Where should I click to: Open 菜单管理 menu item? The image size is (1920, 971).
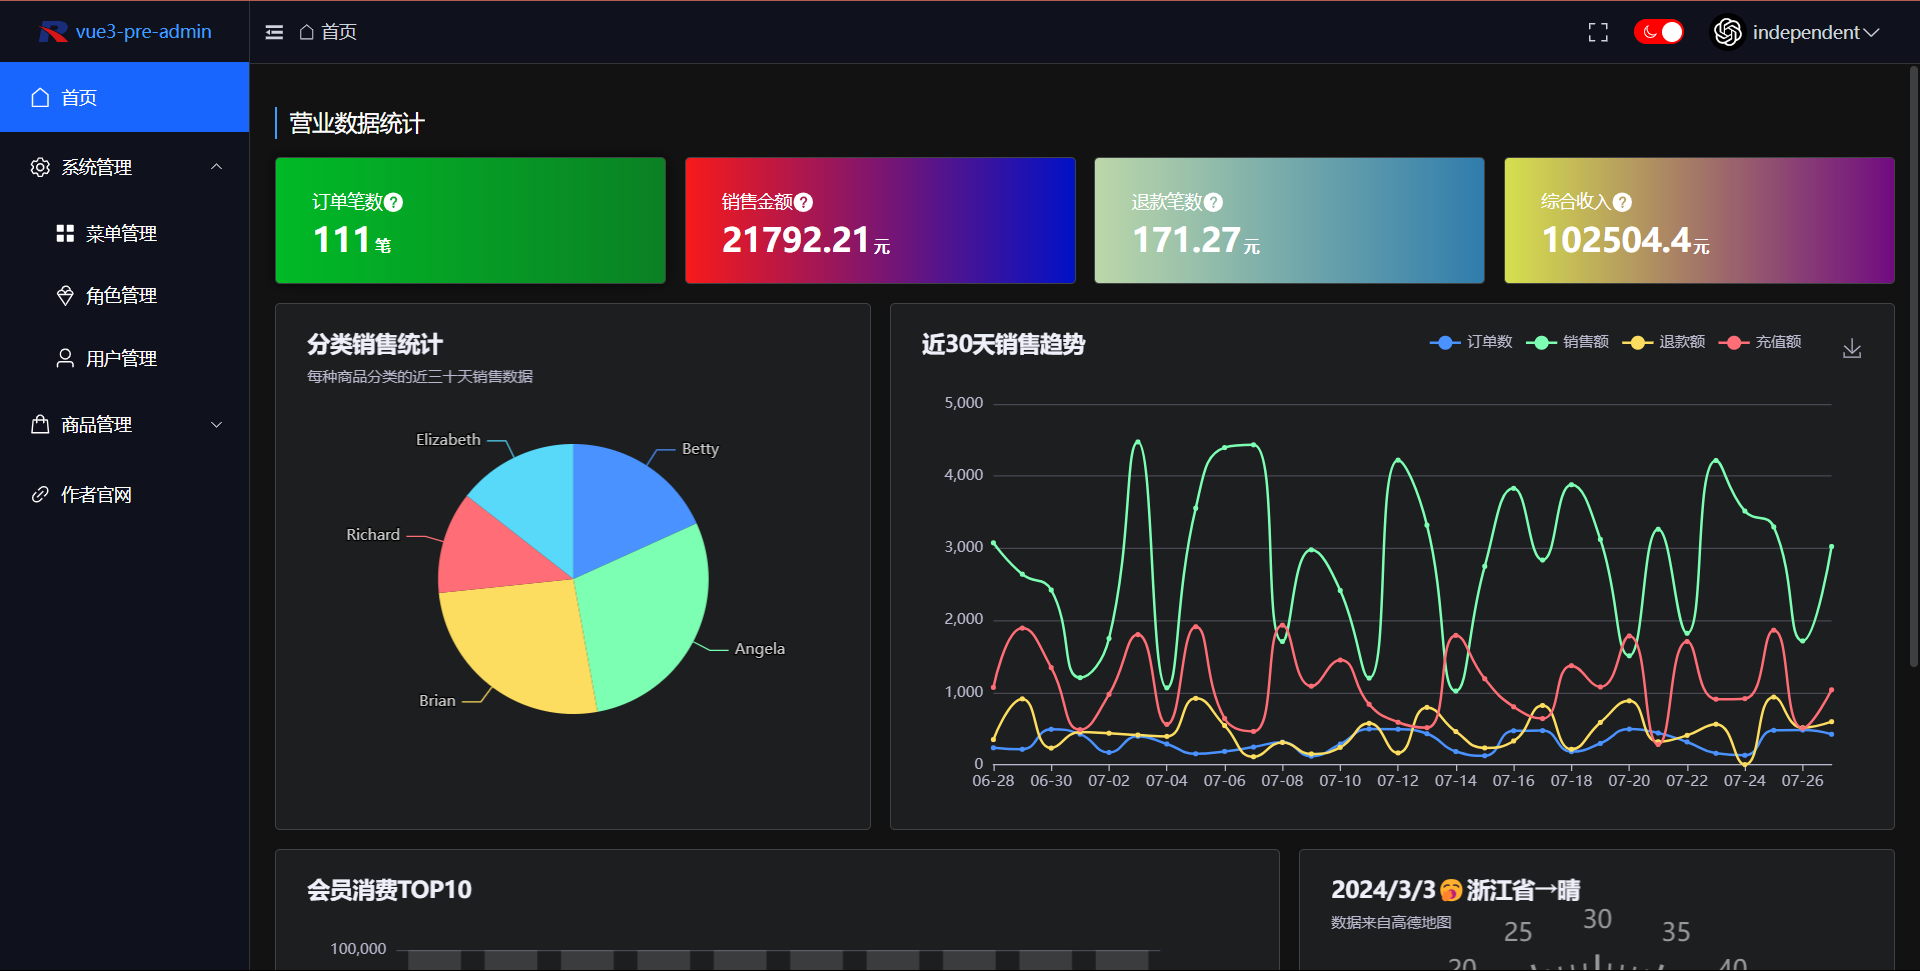coord(124,233)
